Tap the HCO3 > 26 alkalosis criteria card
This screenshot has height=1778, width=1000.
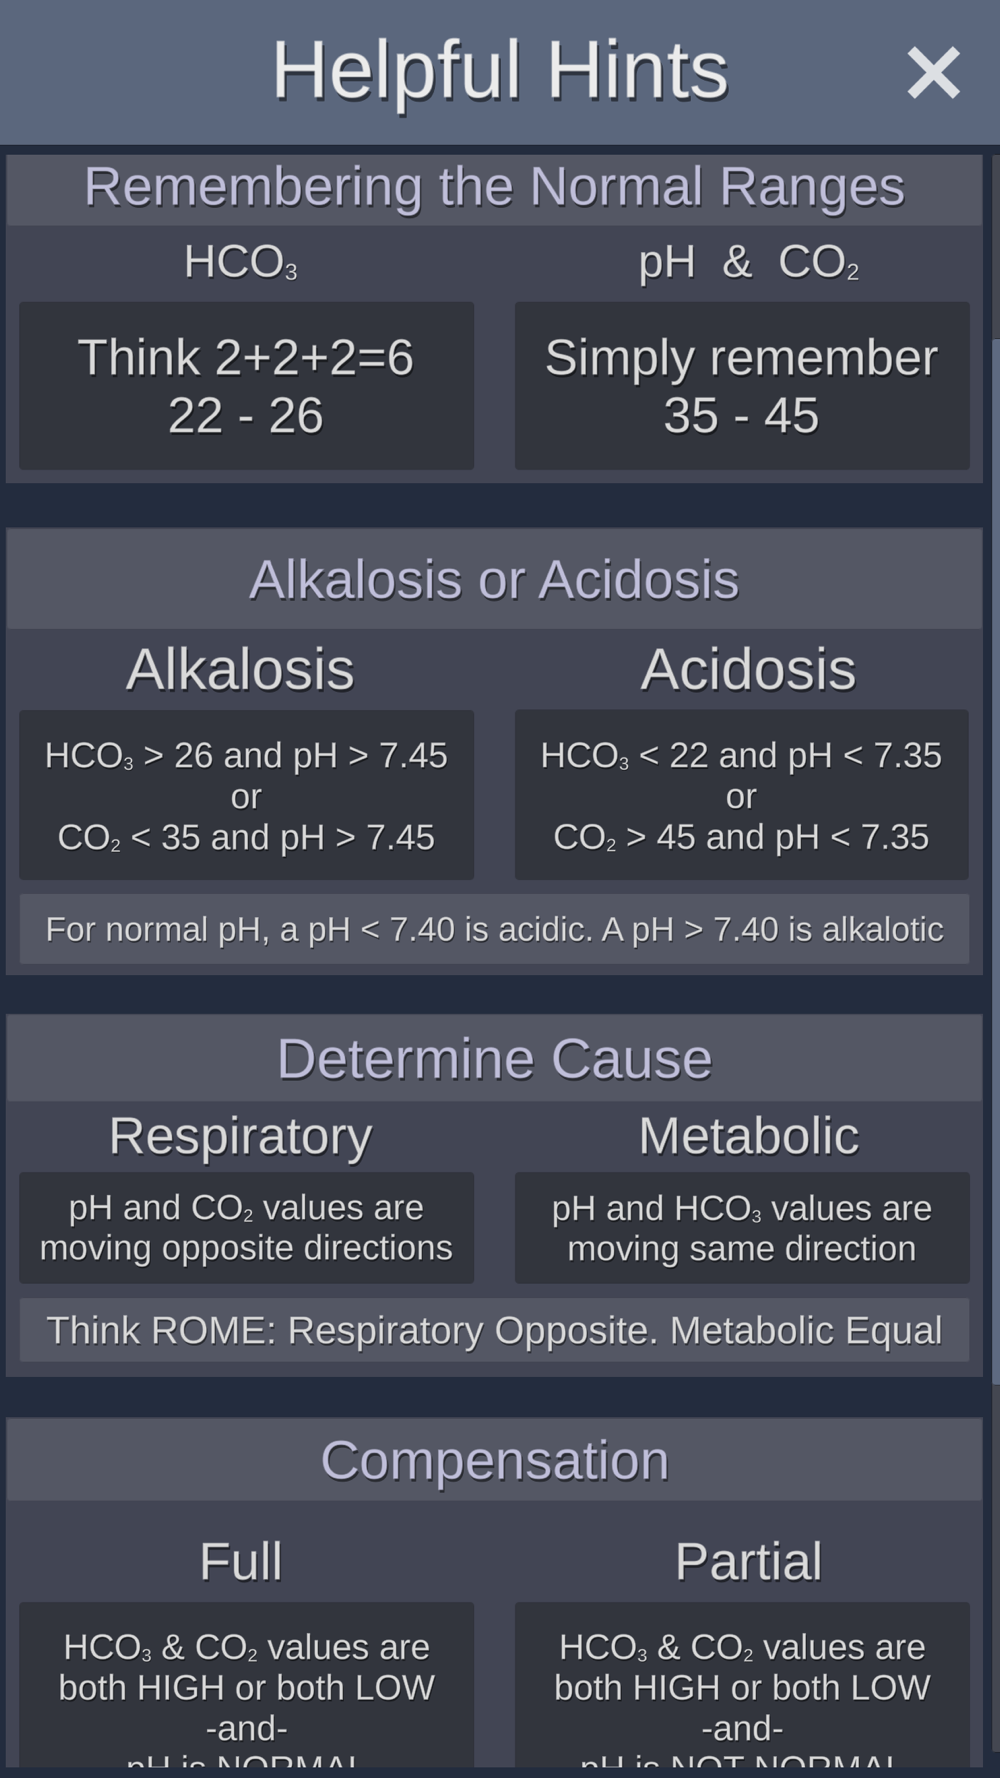coord(246,795)
